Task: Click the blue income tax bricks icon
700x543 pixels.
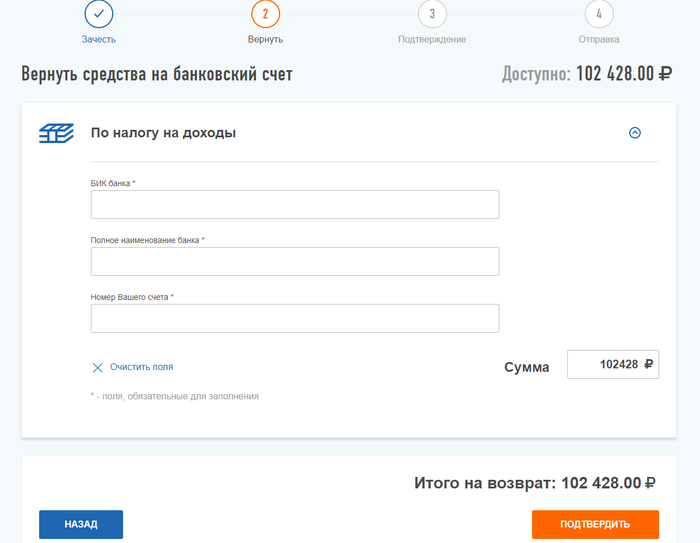Action: tap(56, 133)
